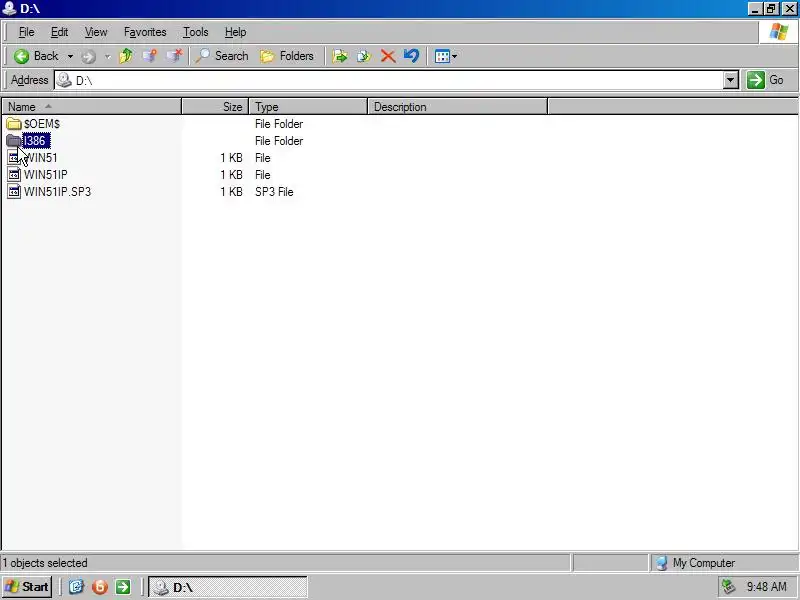Click the 1 KB size of WIN51IP.SP3

(231, 192)
